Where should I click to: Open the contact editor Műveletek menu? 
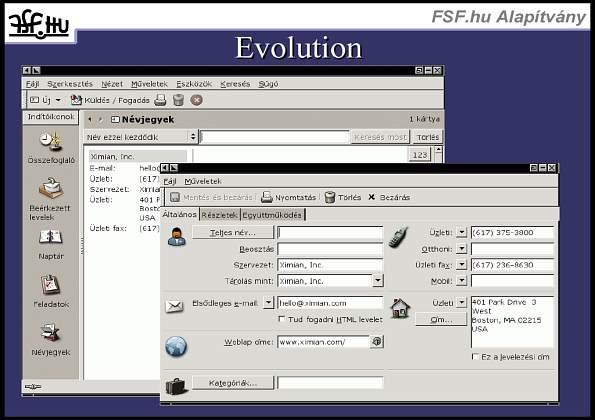203,181
